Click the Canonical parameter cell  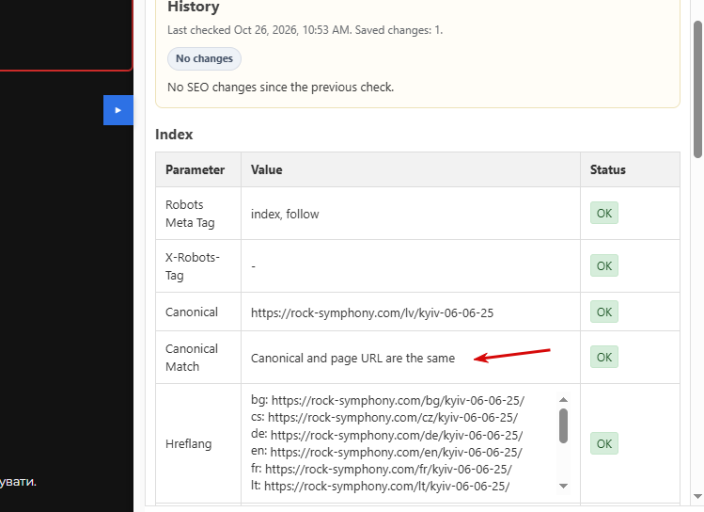pos(198,312)
